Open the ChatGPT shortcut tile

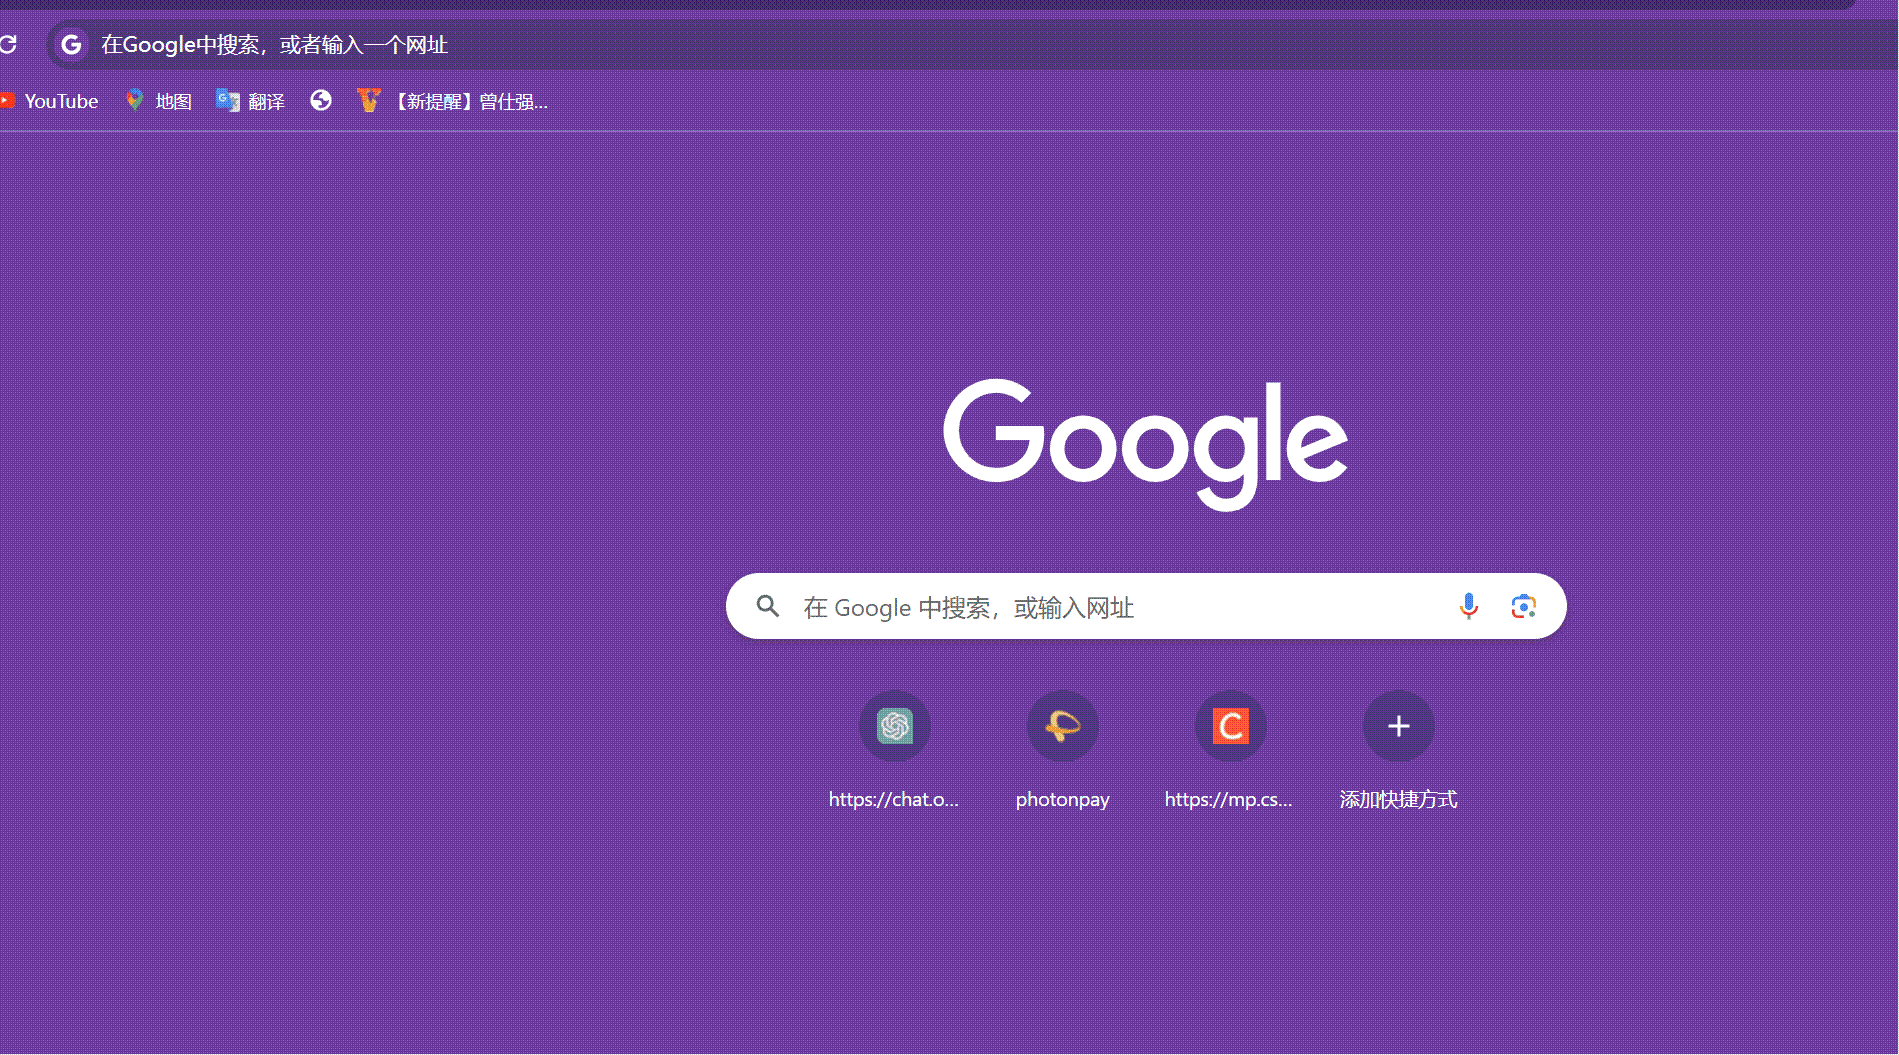895,726
